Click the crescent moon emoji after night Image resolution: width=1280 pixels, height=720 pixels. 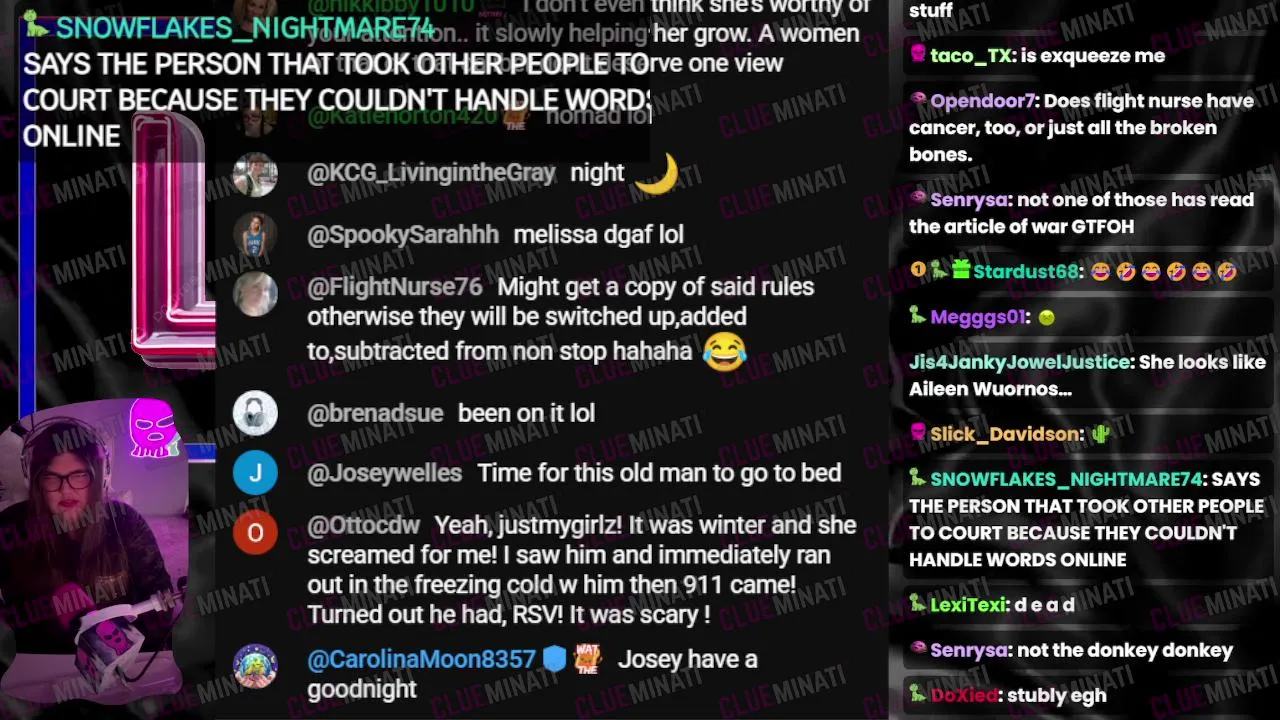(656, 174)
